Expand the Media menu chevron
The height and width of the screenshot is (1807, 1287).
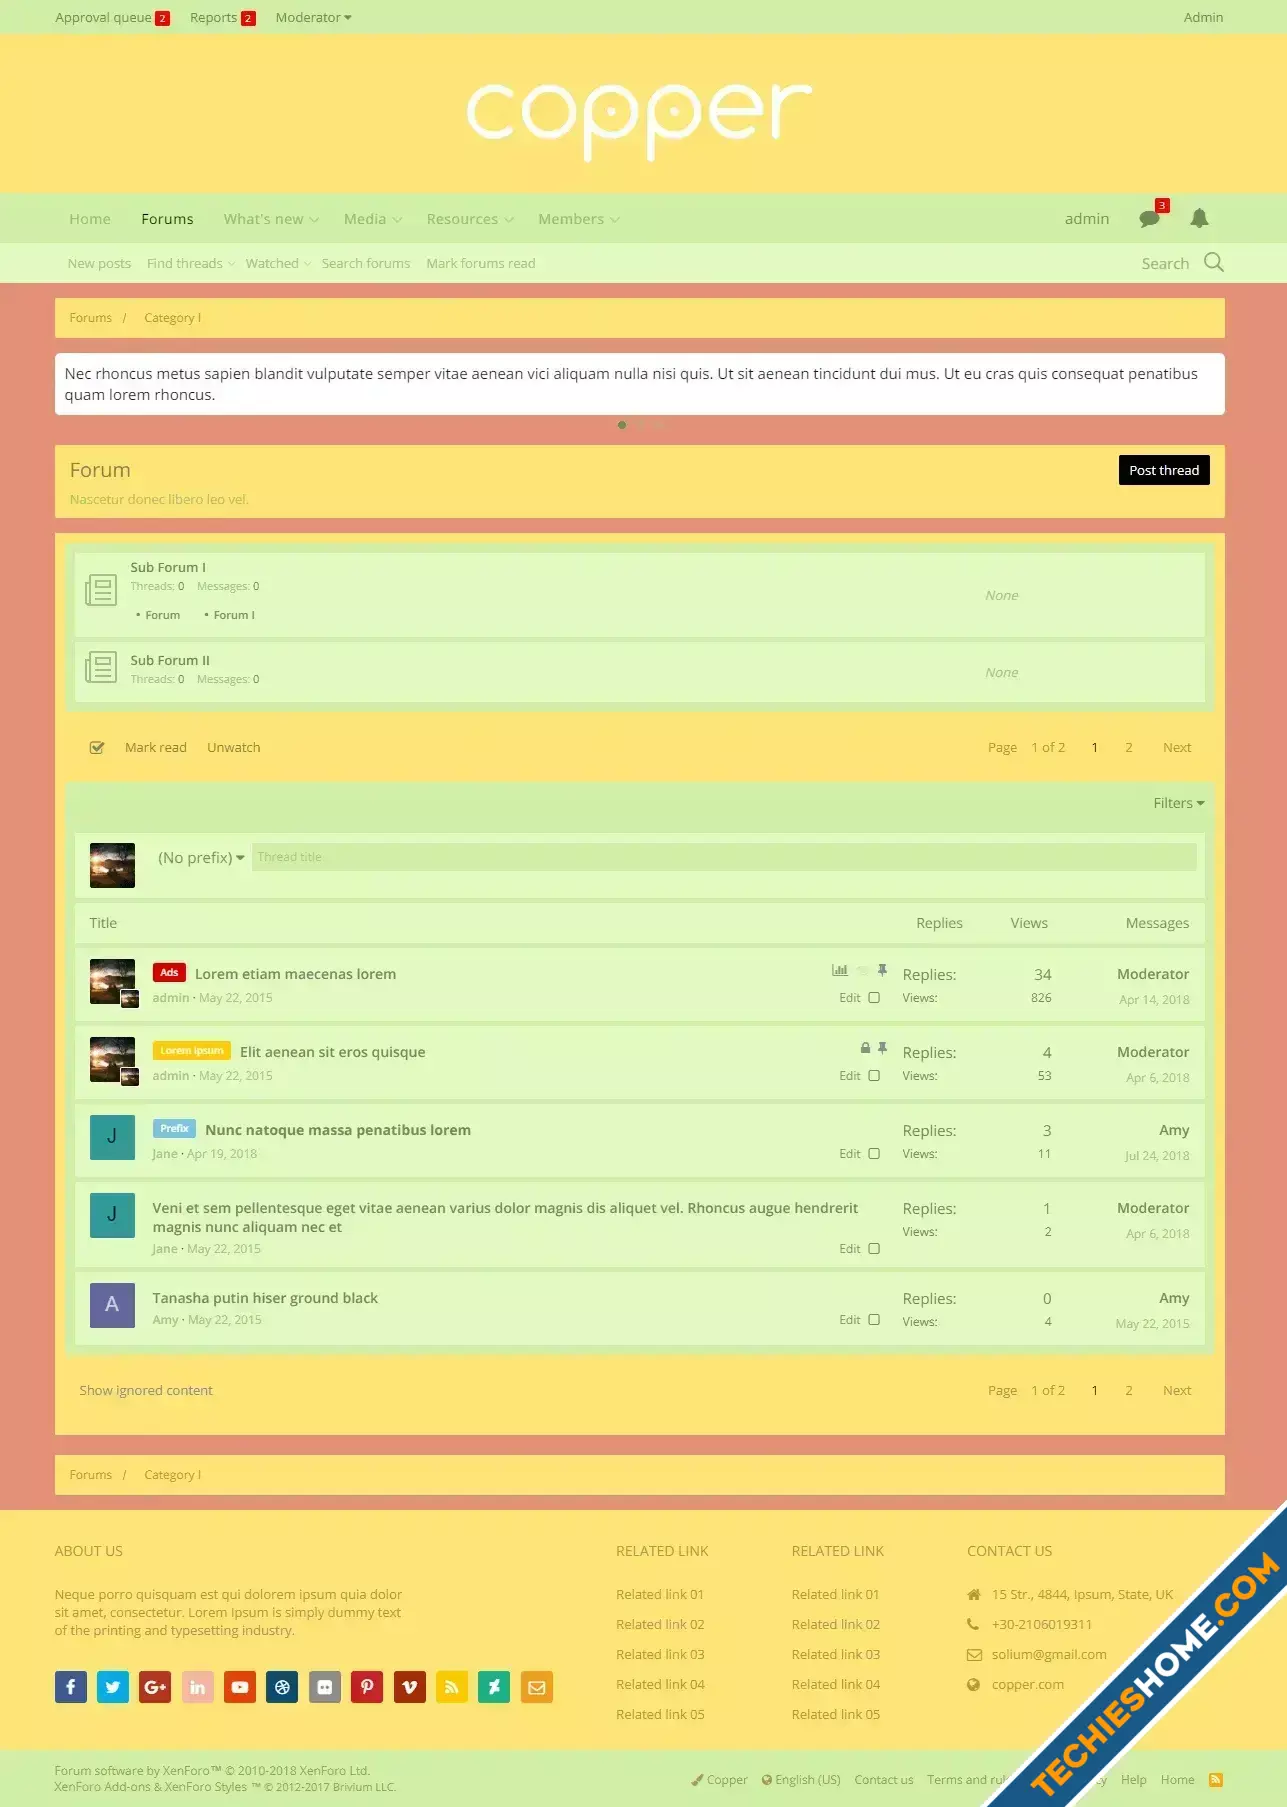click(397, 220)
